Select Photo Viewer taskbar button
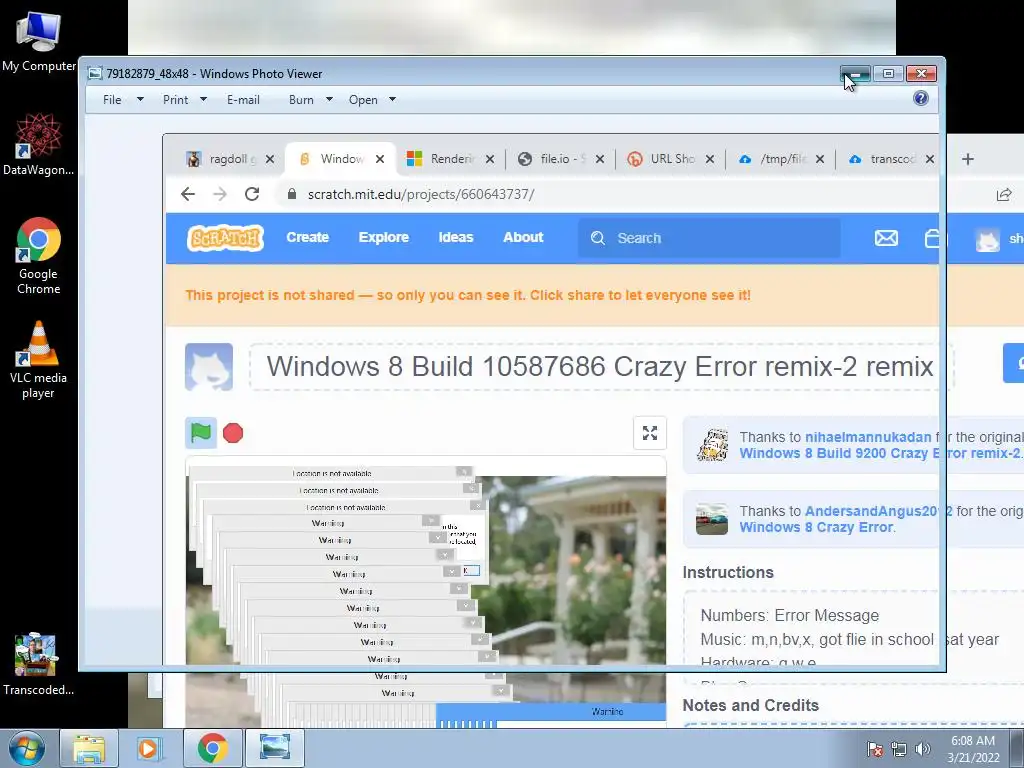 coord(274,748)
